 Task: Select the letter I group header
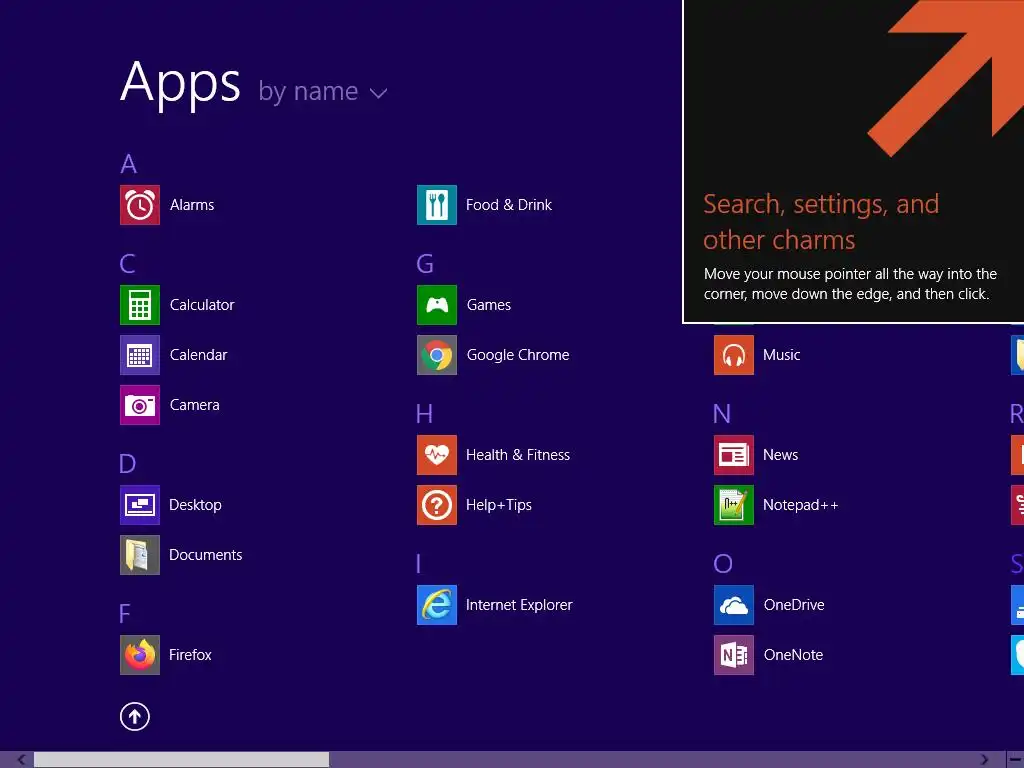coord(419,564)
